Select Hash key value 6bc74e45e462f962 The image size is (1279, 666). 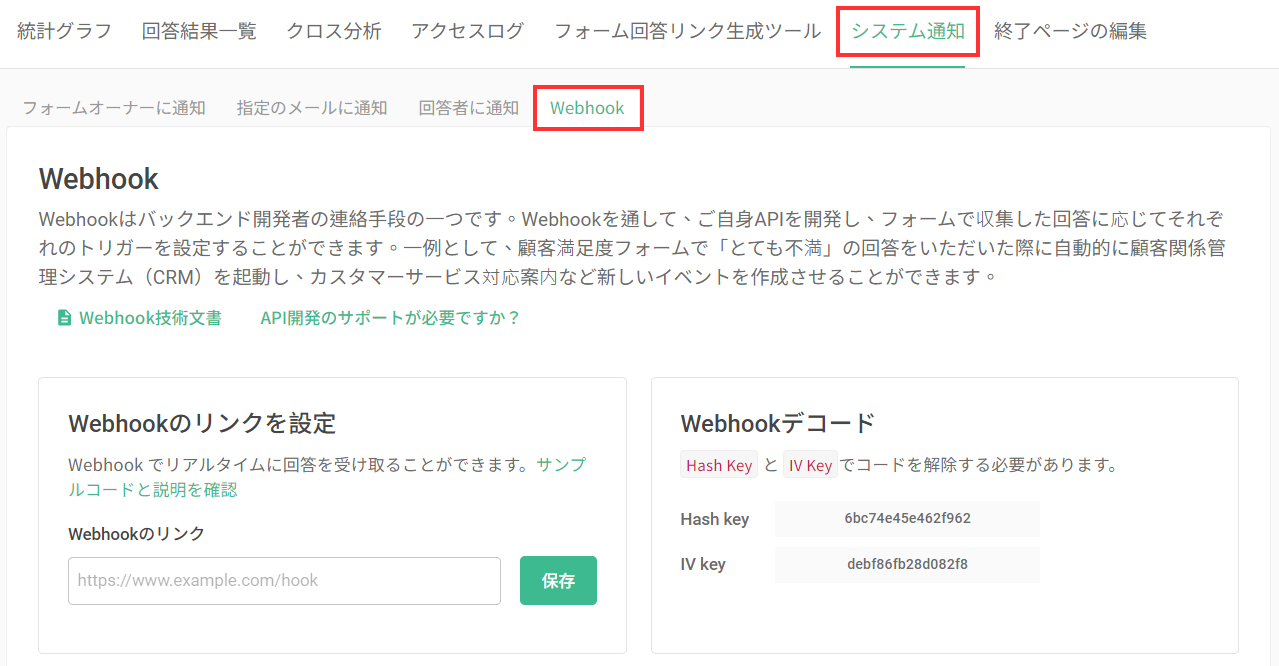pos(907,519)
